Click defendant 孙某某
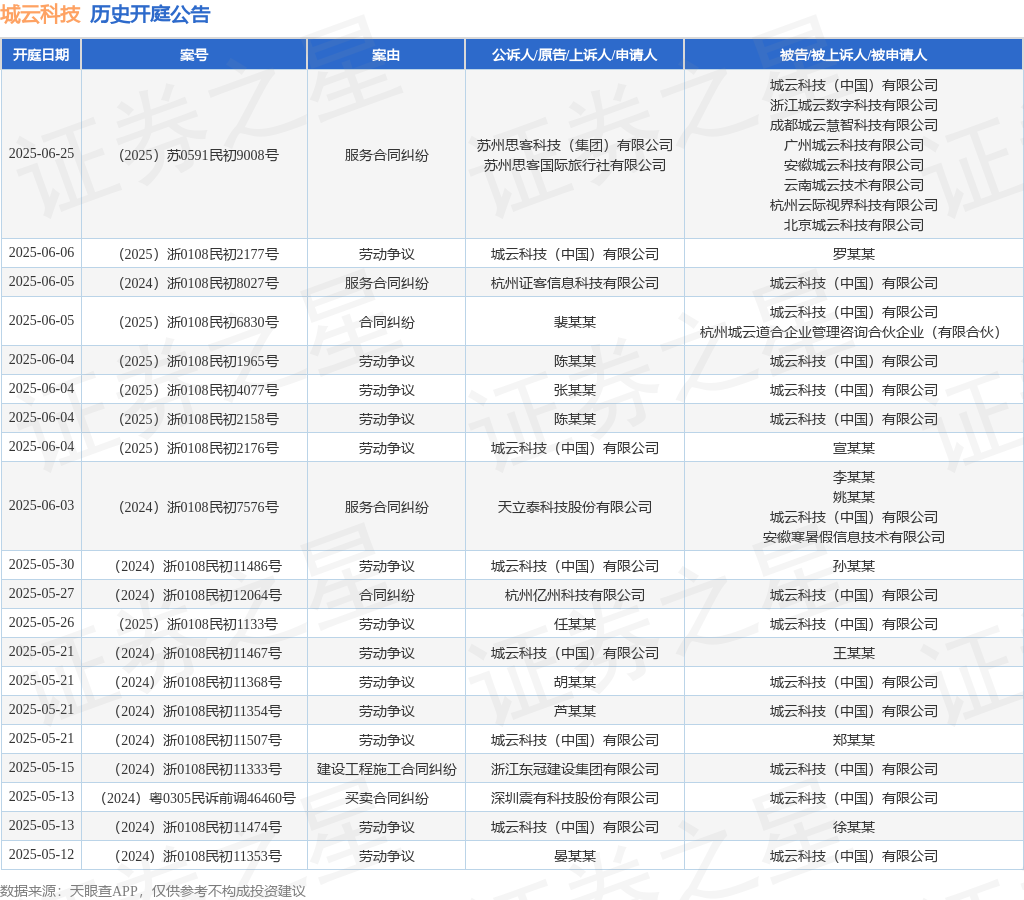Screen dimensions: 1024x900 pos(854,566)
